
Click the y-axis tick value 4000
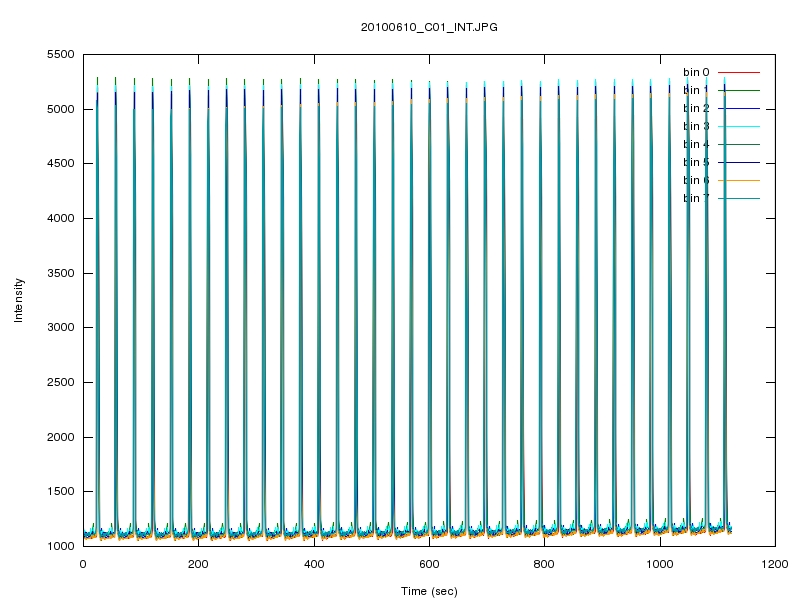tap(61, 218)
